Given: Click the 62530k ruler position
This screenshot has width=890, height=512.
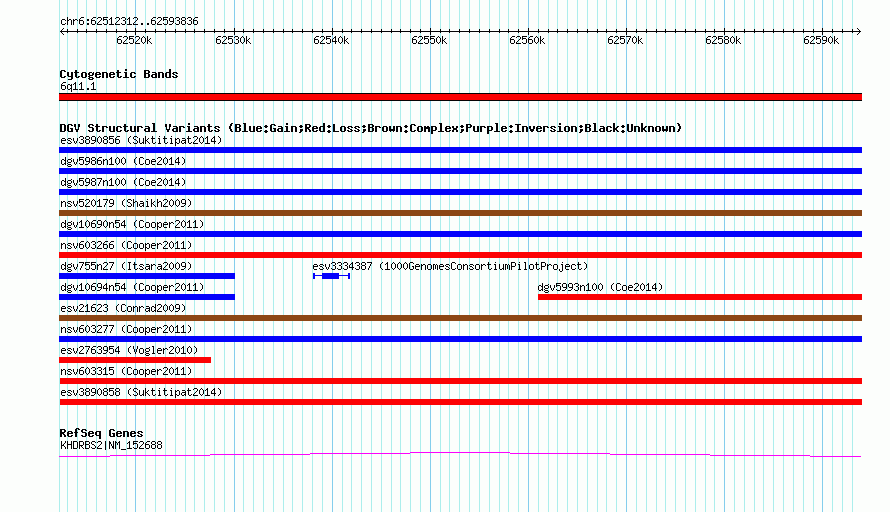Looking at the screenshot, I should [233, 40].
